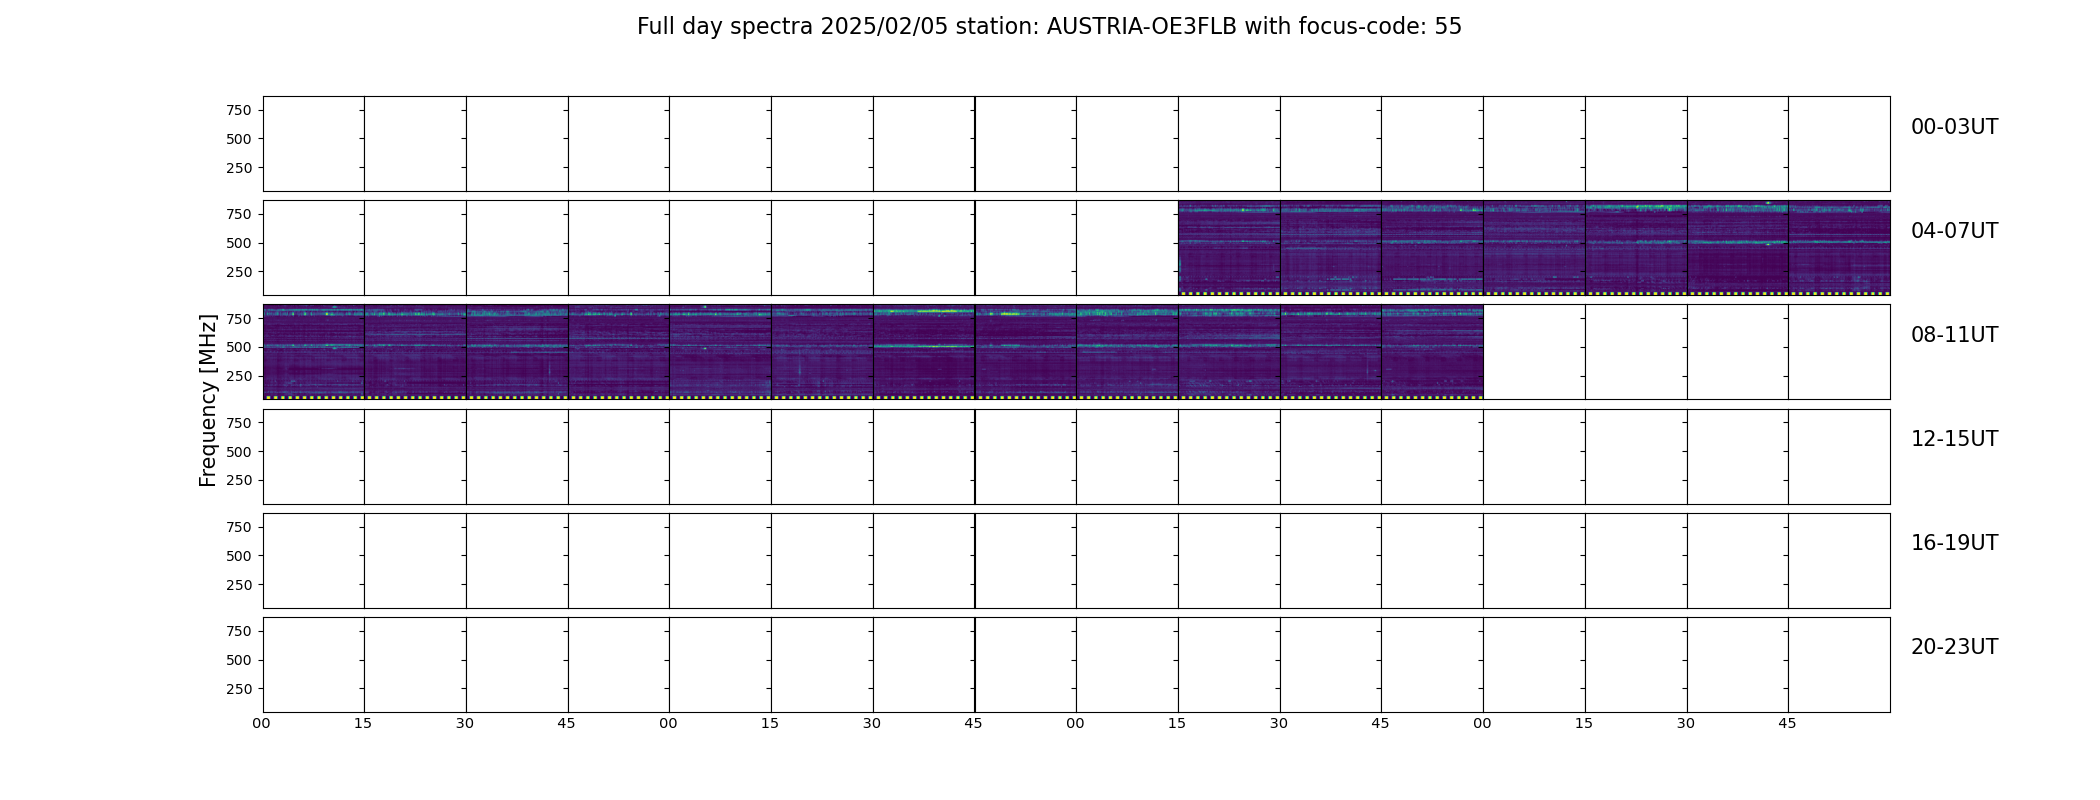2100x800 pixels.
Task: Click the 500 tick of the 20-23UT row
Action: 239,660
